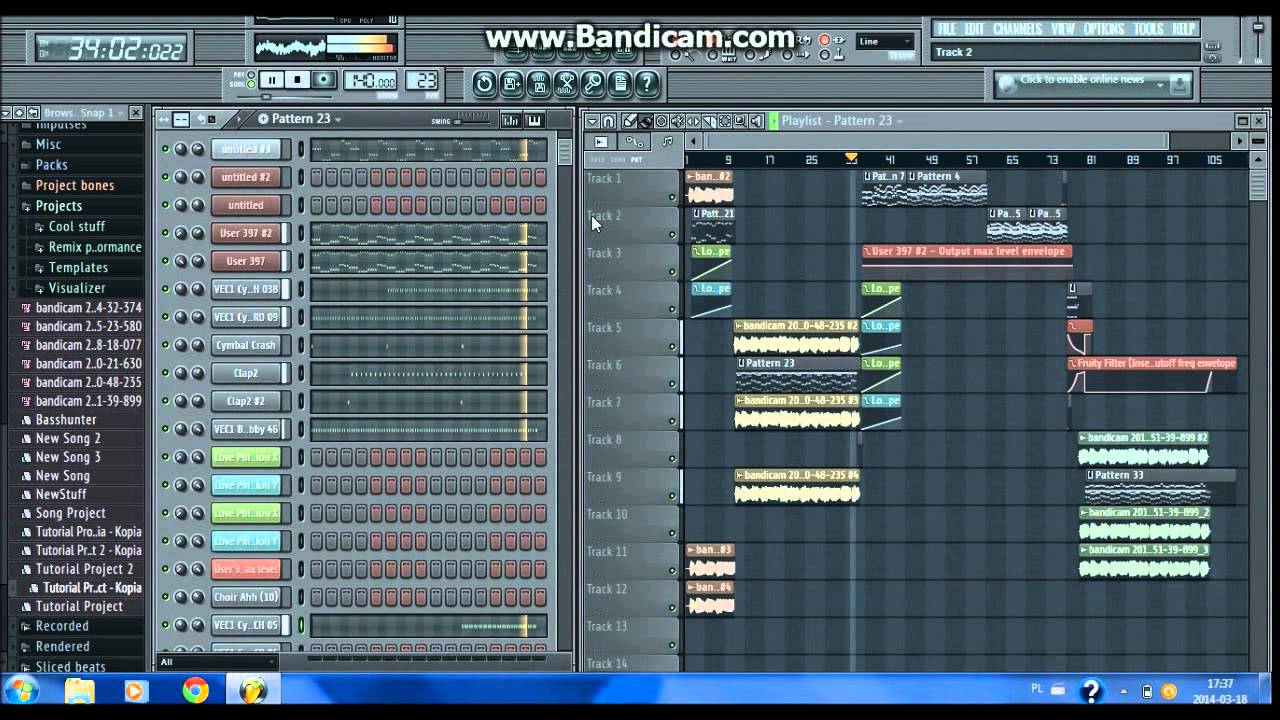This screenshot has height=720, width=1280.
Task: Open the Playlist - Pattern 23 title dropdown
Action: point(899,121)
